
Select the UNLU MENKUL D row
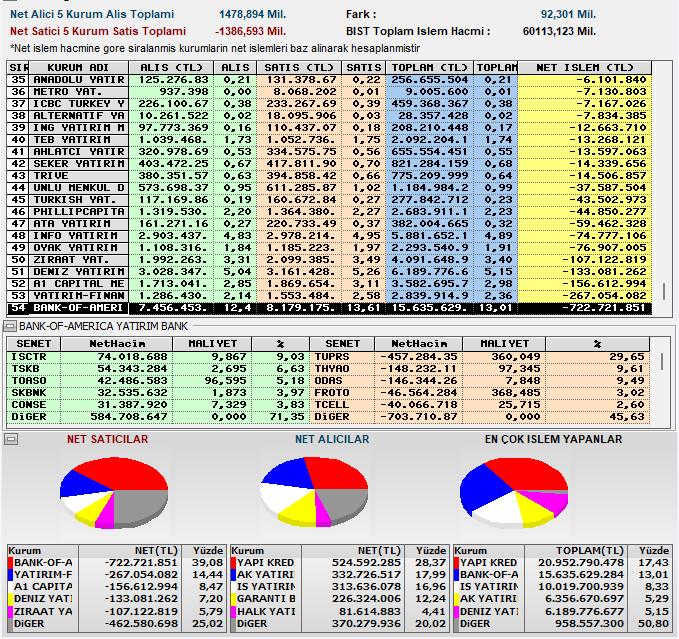[329, 188]
